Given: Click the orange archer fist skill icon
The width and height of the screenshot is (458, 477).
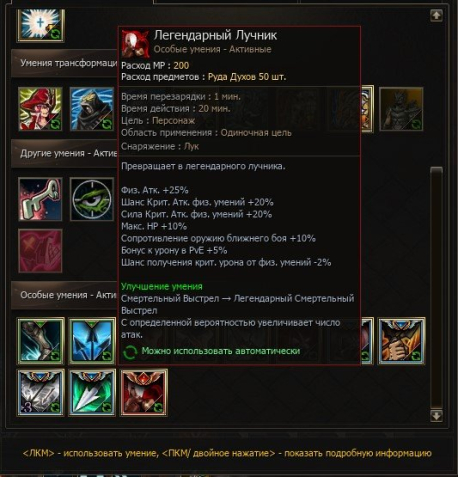Looking at the screenshot, I should (x=401, y=341).
